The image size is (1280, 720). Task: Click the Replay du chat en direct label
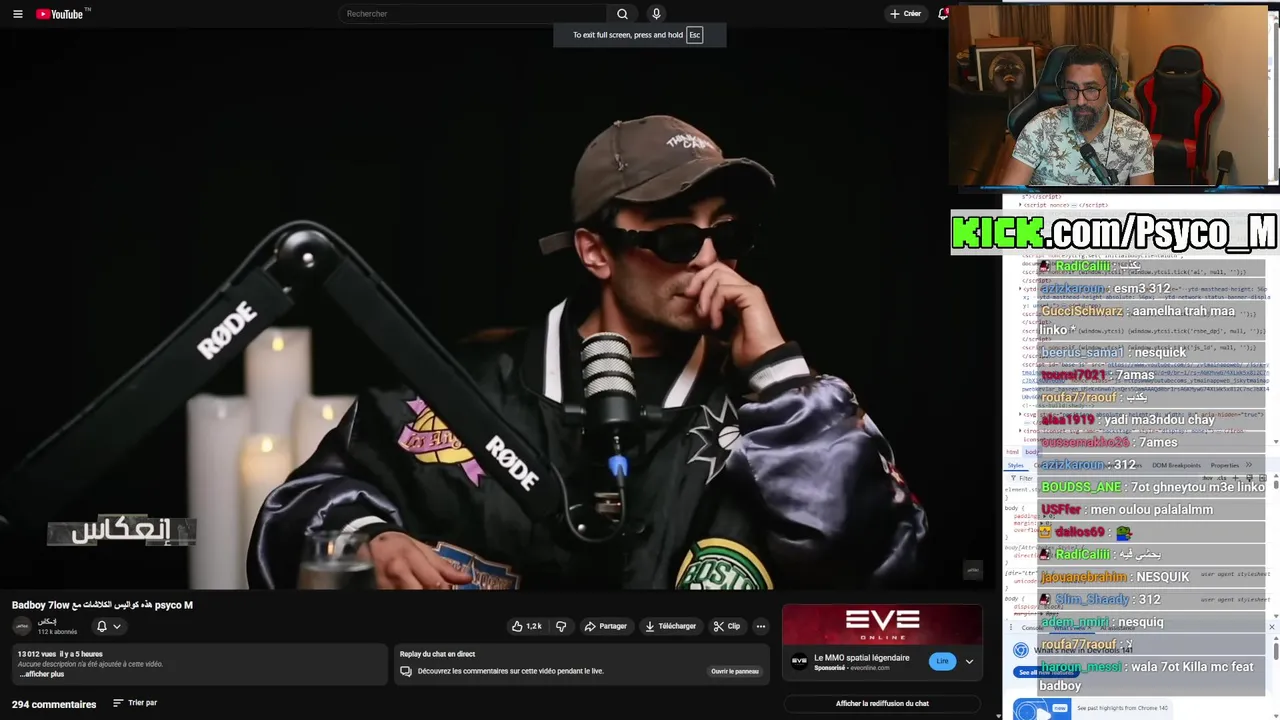[x=437, y=654]
